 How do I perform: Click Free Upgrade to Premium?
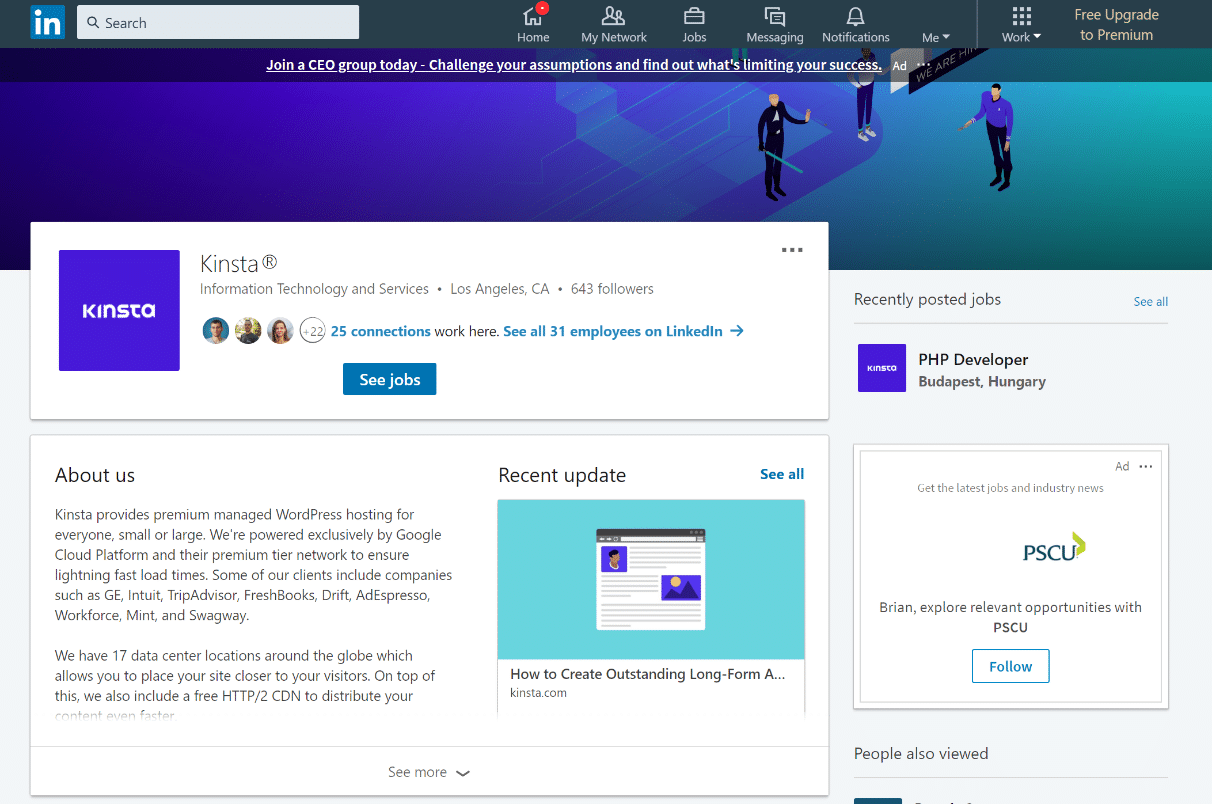(1115, 24)
